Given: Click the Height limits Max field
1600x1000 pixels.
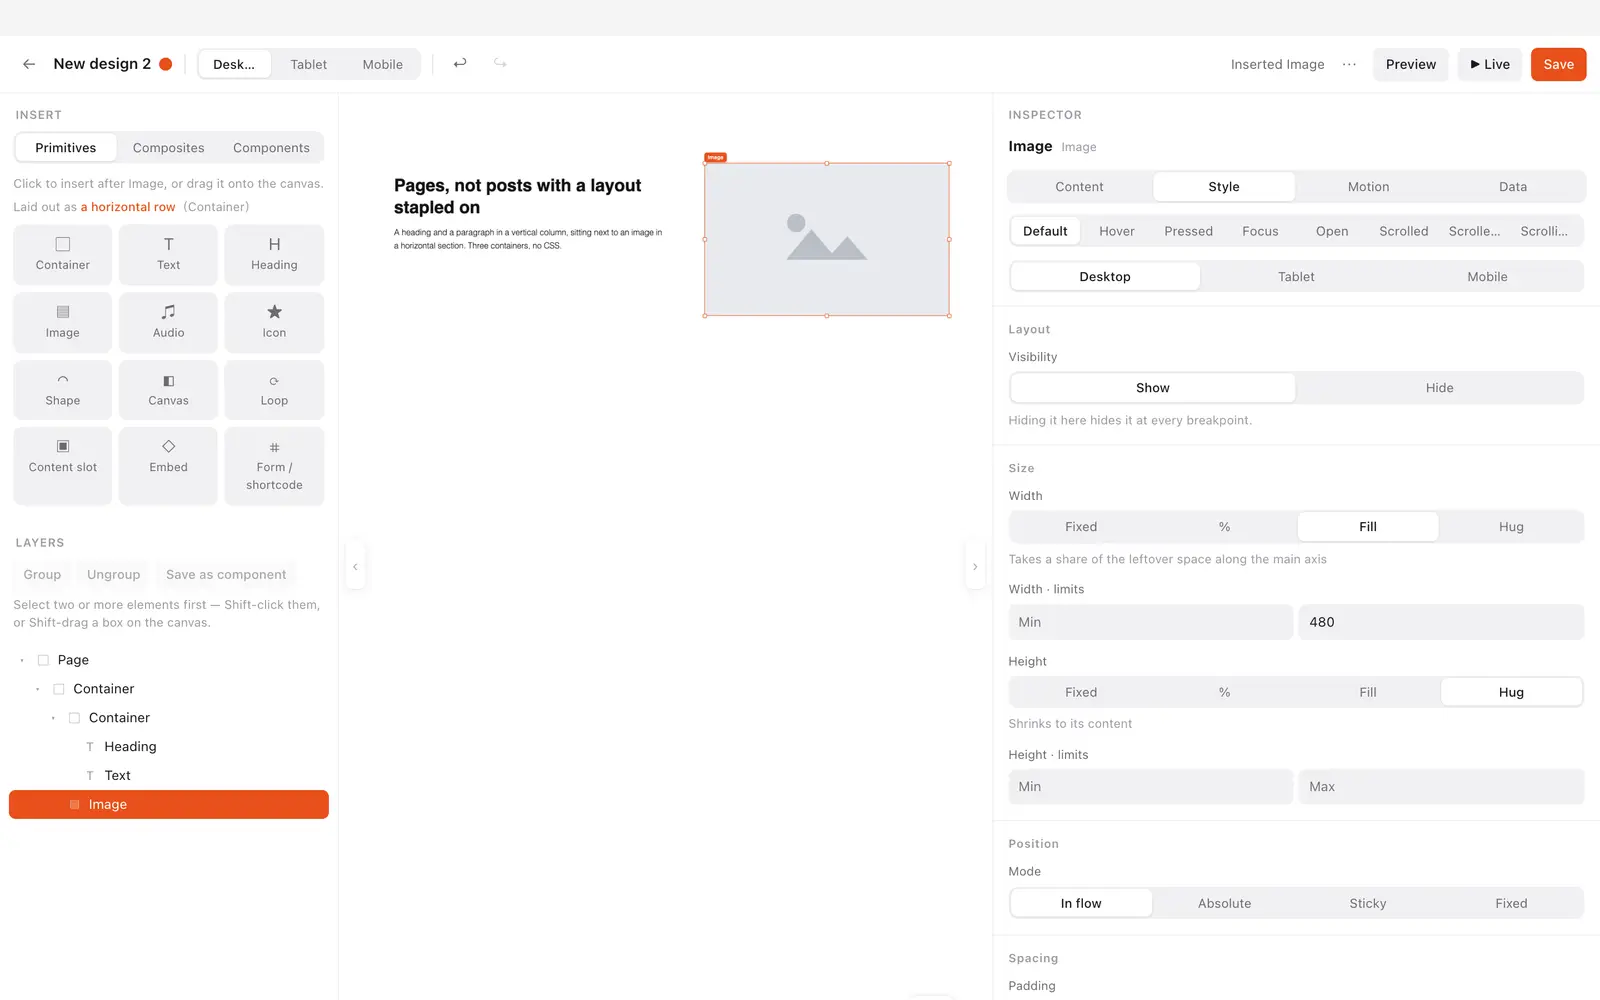Looking at the screenshot, I should tap(1441, 787).
